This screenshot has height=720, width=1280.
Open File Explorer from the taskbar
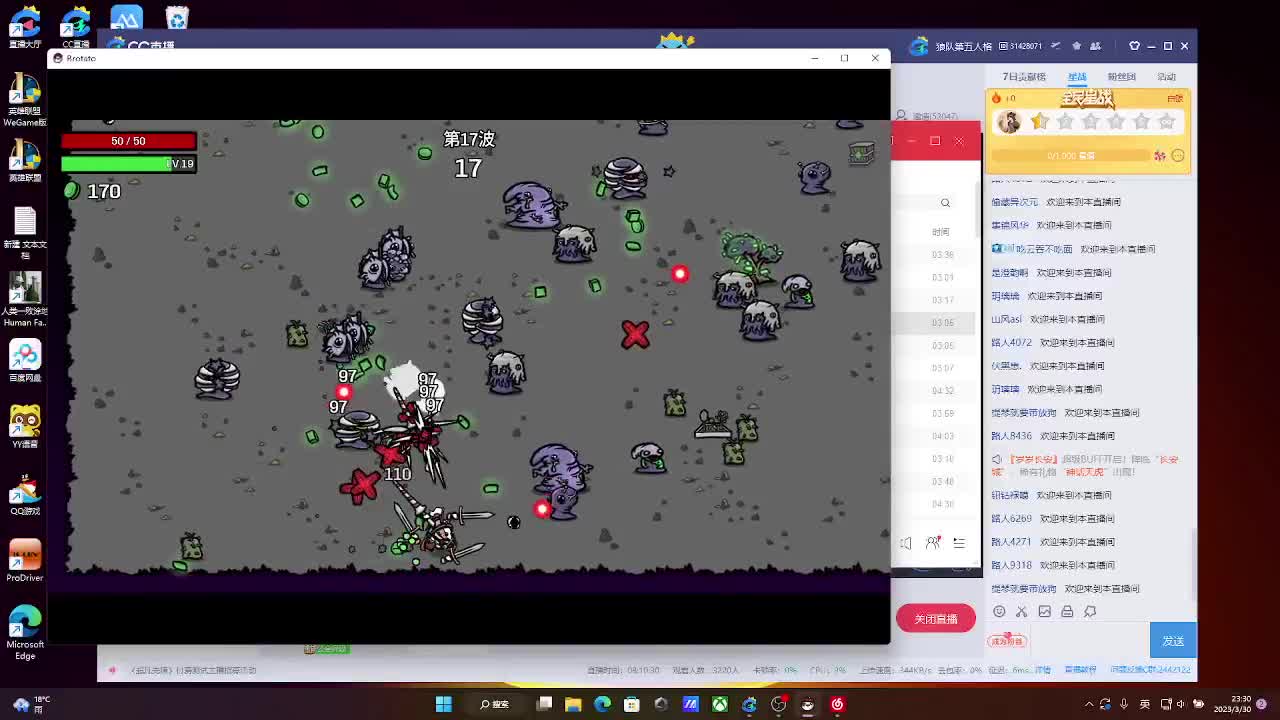[x=573, y=705]
